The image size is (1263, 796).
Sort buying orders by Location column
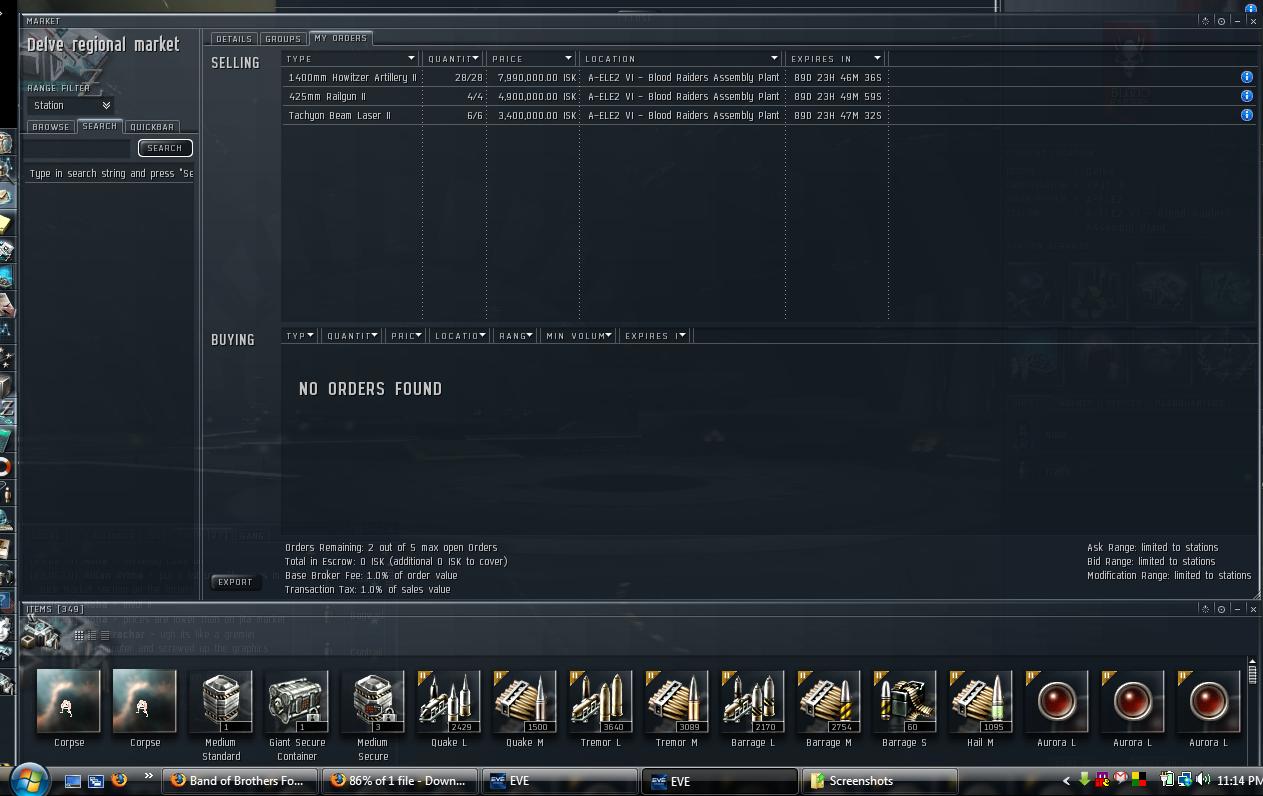(459, 336)
